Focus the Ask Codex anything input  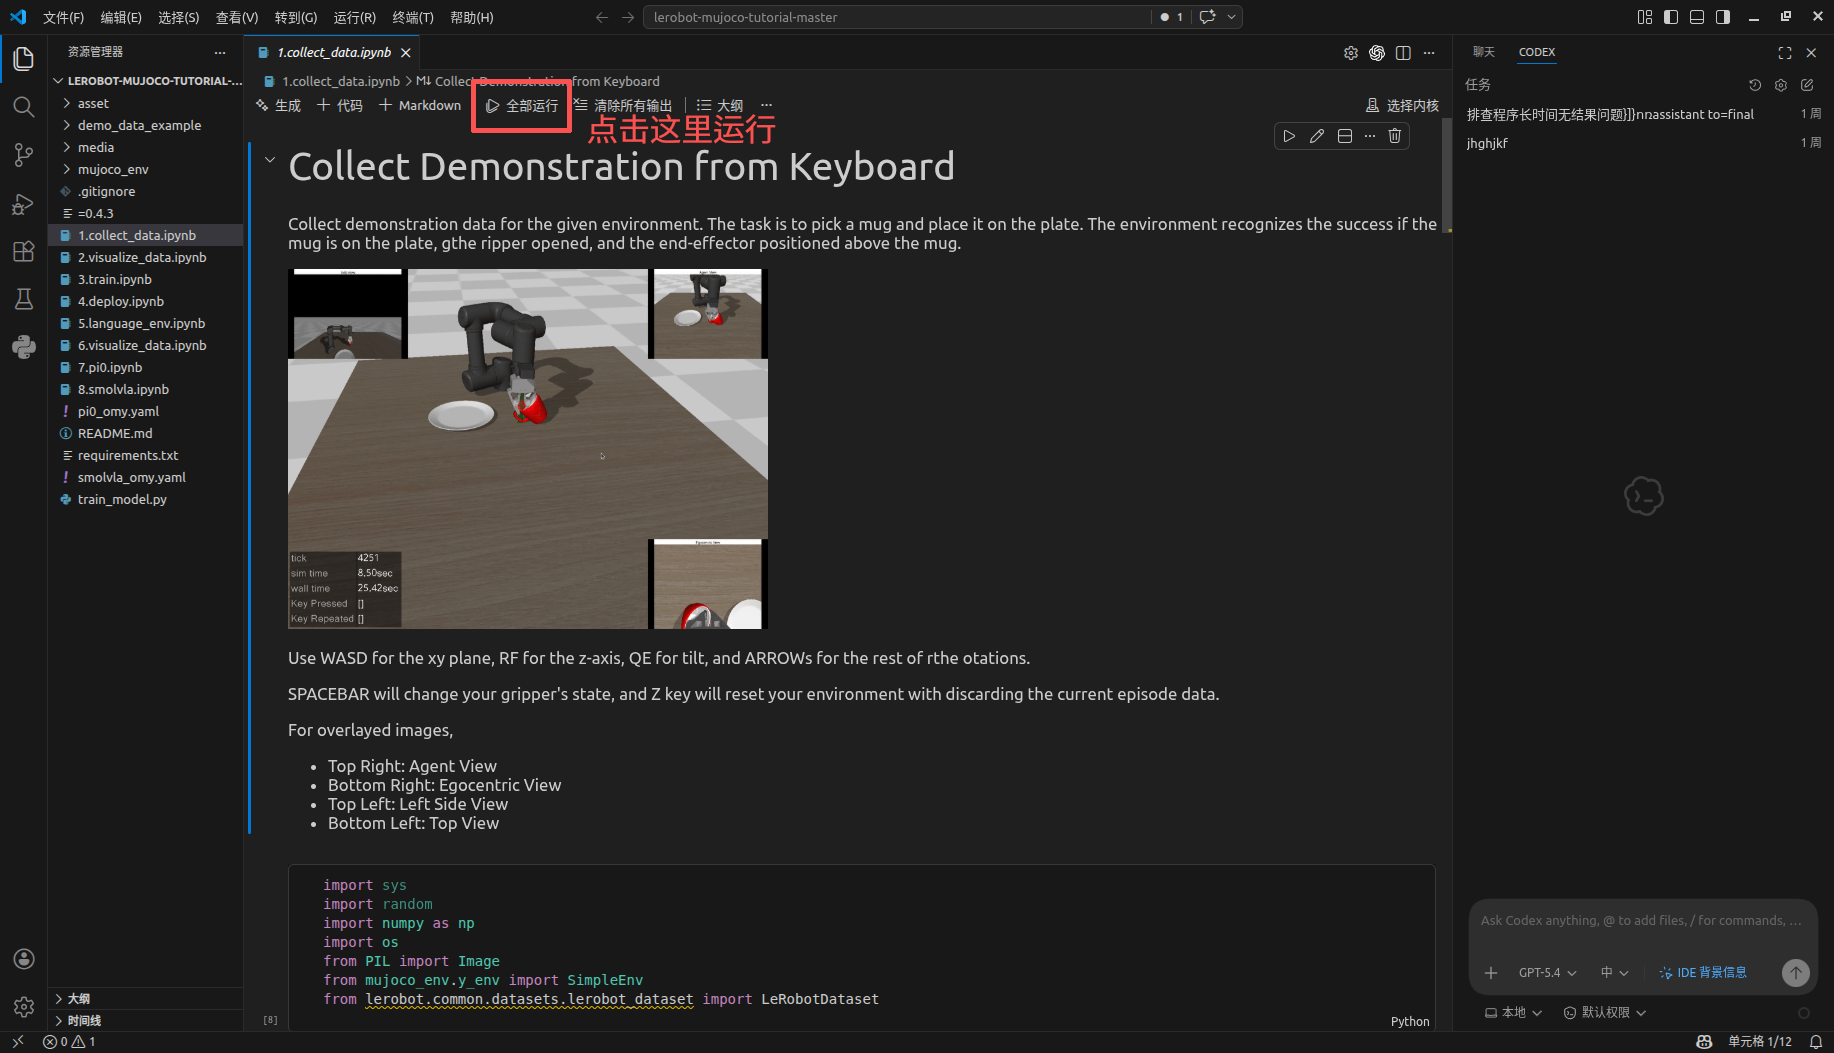pos(1642,921)
